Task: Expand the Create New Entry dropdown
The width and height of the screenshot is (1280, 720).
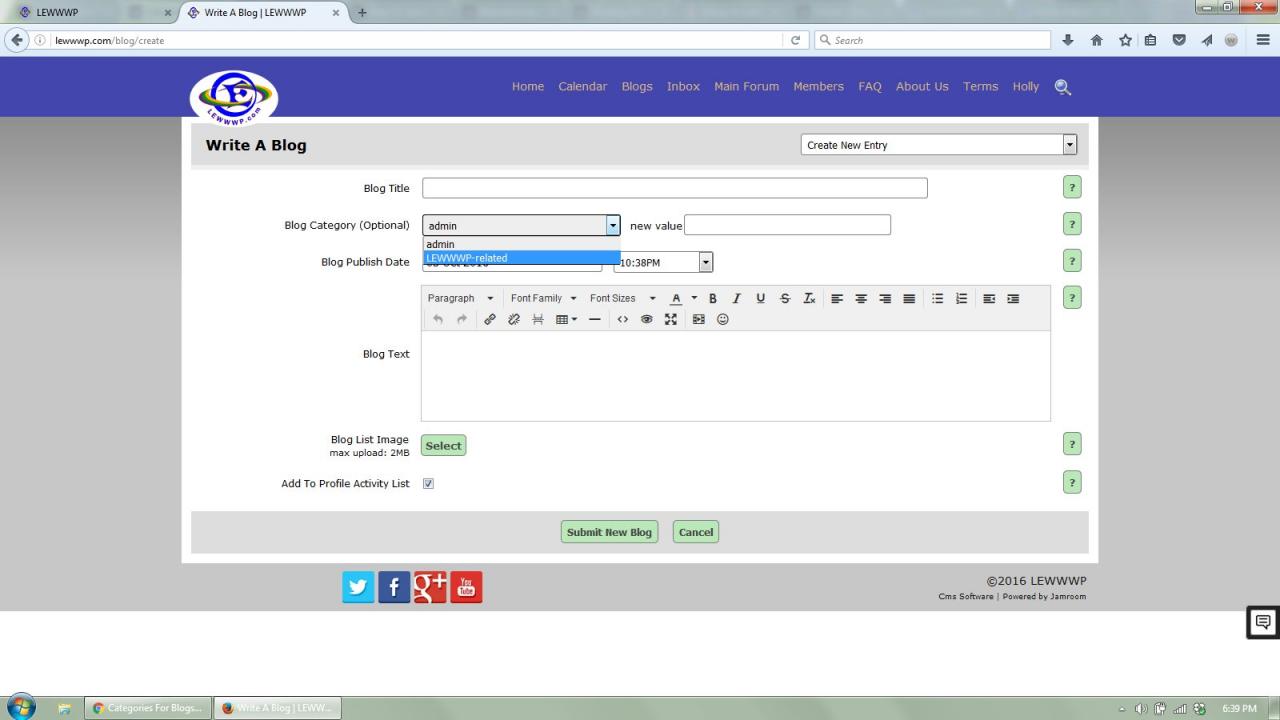Action: (x=1069, y=145)
